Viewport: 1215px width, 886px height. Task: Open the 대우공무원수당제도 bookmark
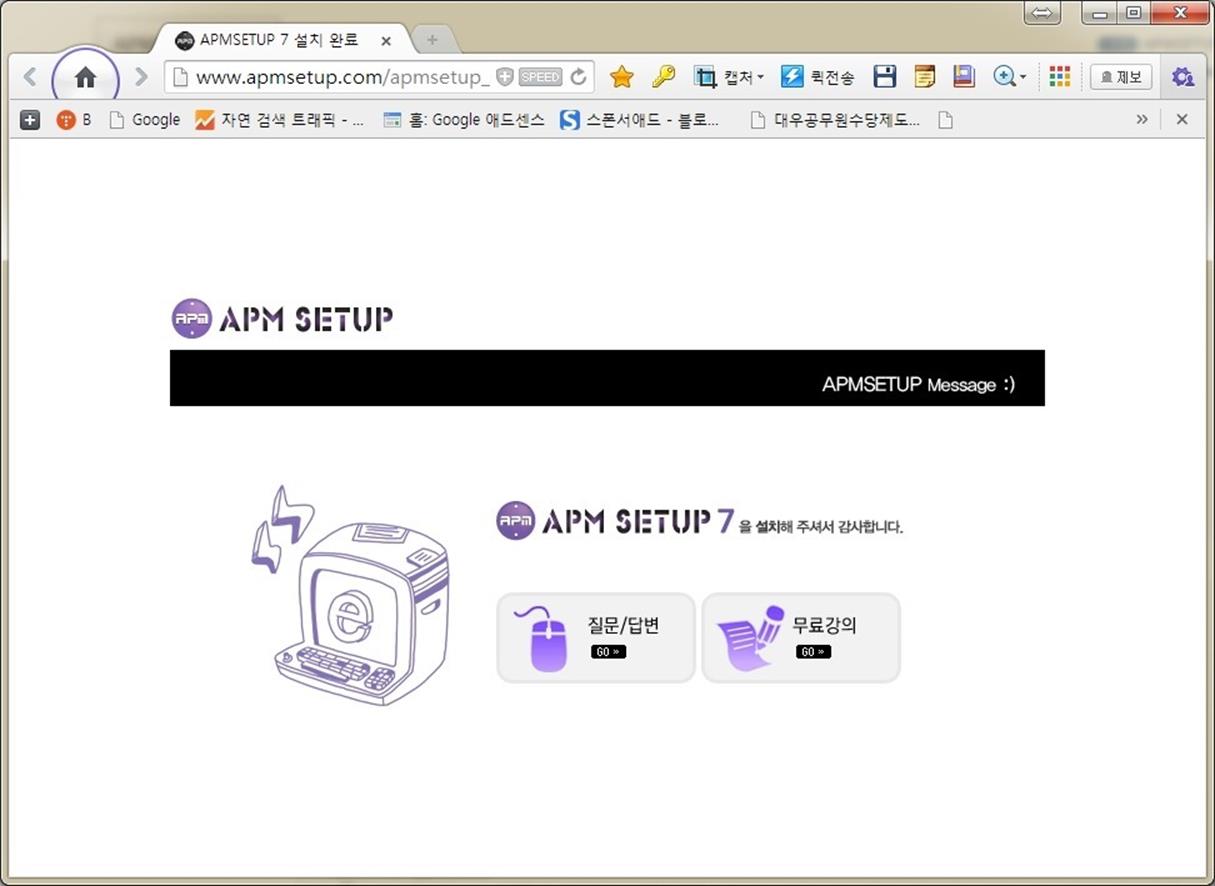coord(835,120)
